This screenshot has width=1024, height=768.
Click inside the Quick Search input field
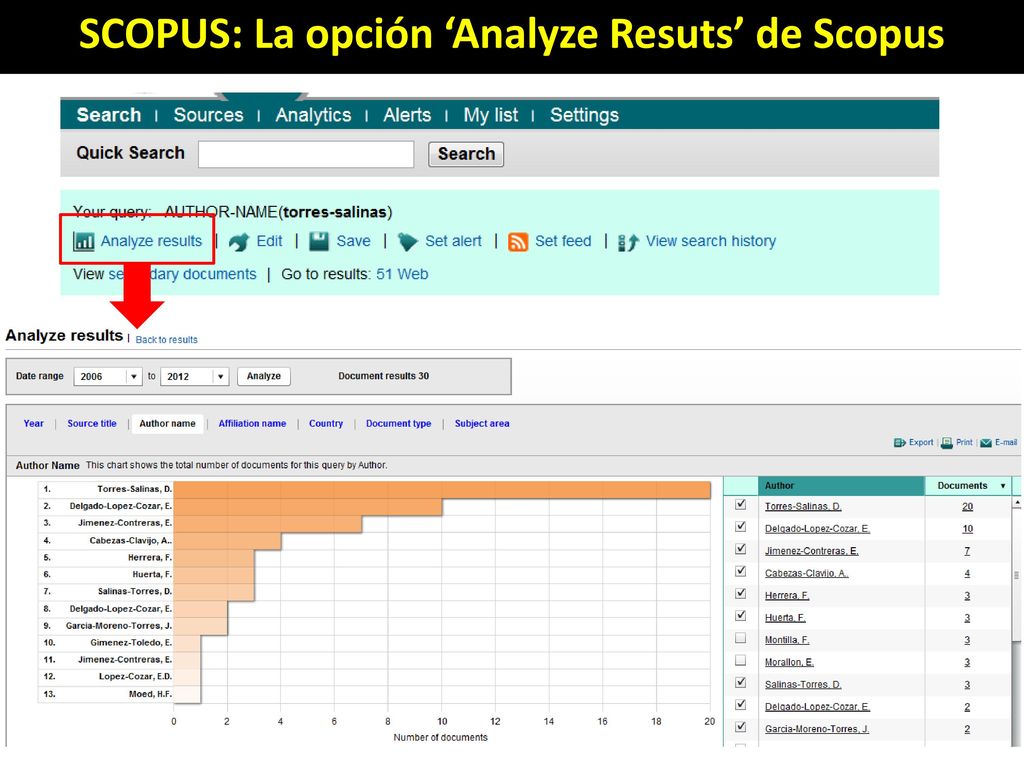[x=306, y=154]
